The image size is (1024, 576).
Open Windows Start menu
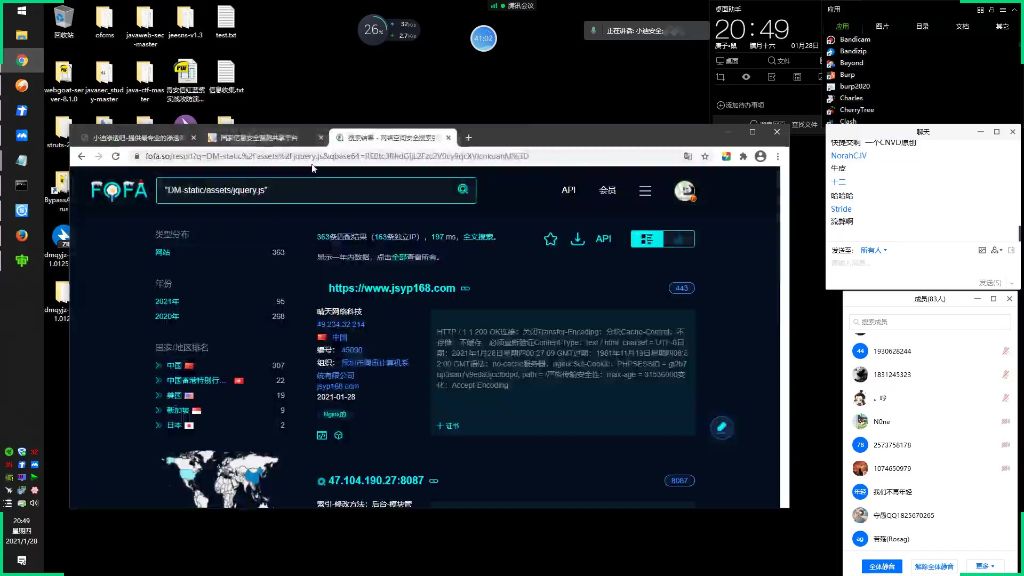22,10
